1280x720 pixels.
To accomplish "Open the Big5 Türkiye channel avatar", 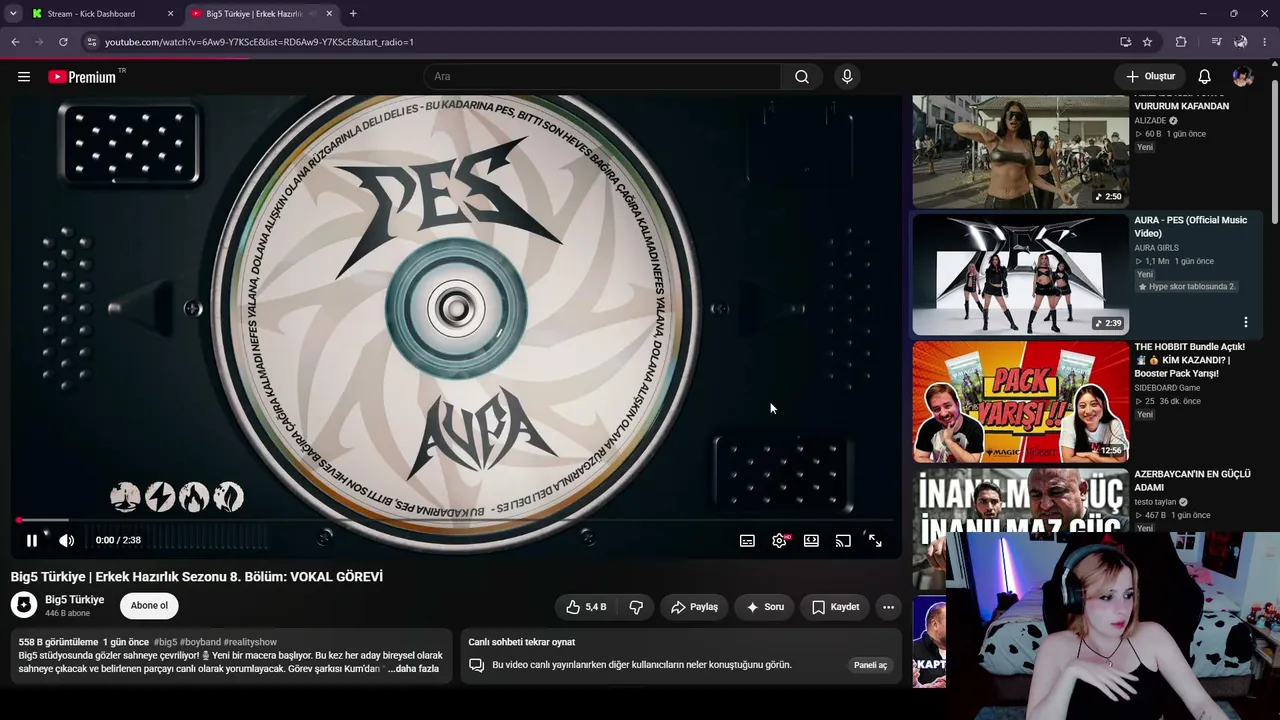I will (x=24, y=605).
